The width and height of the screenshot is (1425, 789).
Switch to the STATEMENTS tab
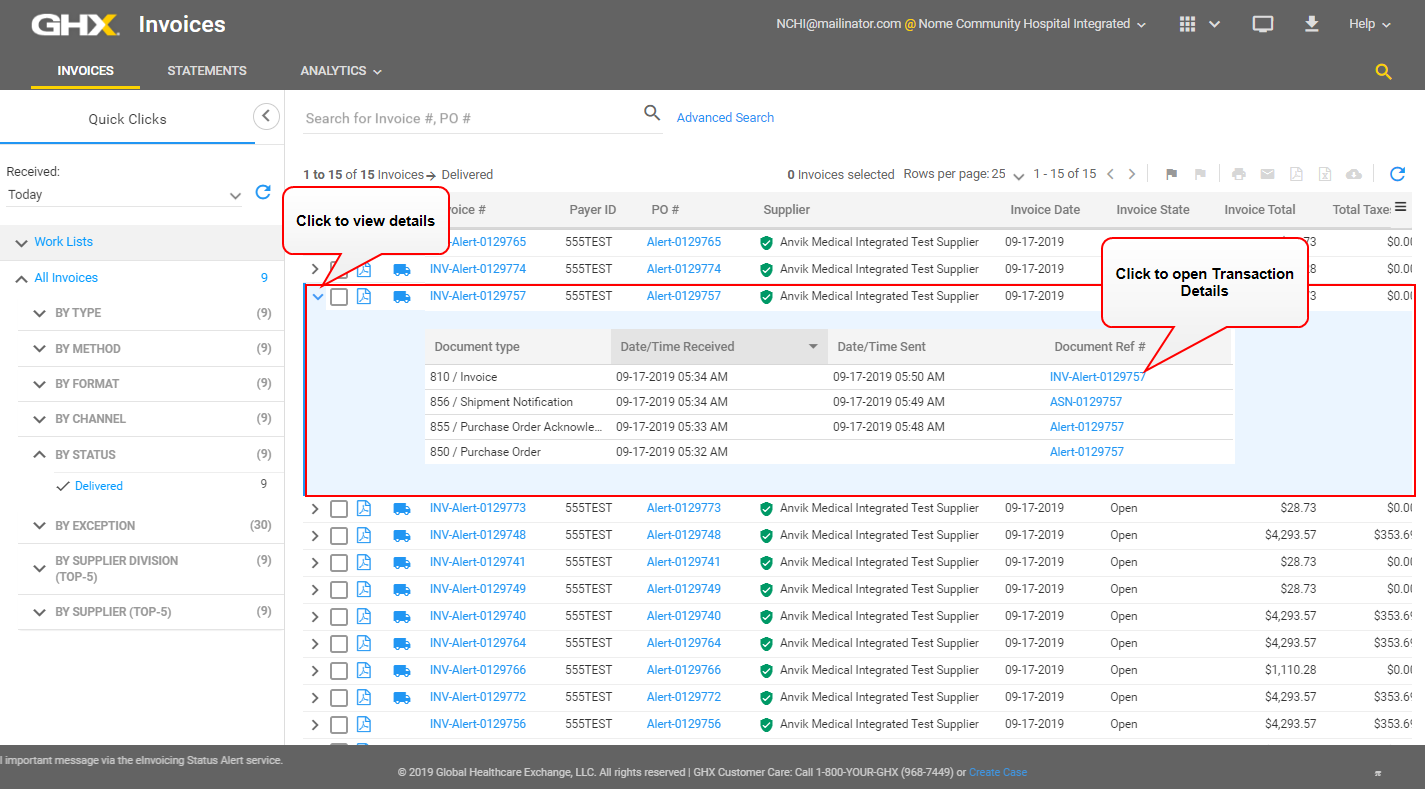[x=207, y=71]
